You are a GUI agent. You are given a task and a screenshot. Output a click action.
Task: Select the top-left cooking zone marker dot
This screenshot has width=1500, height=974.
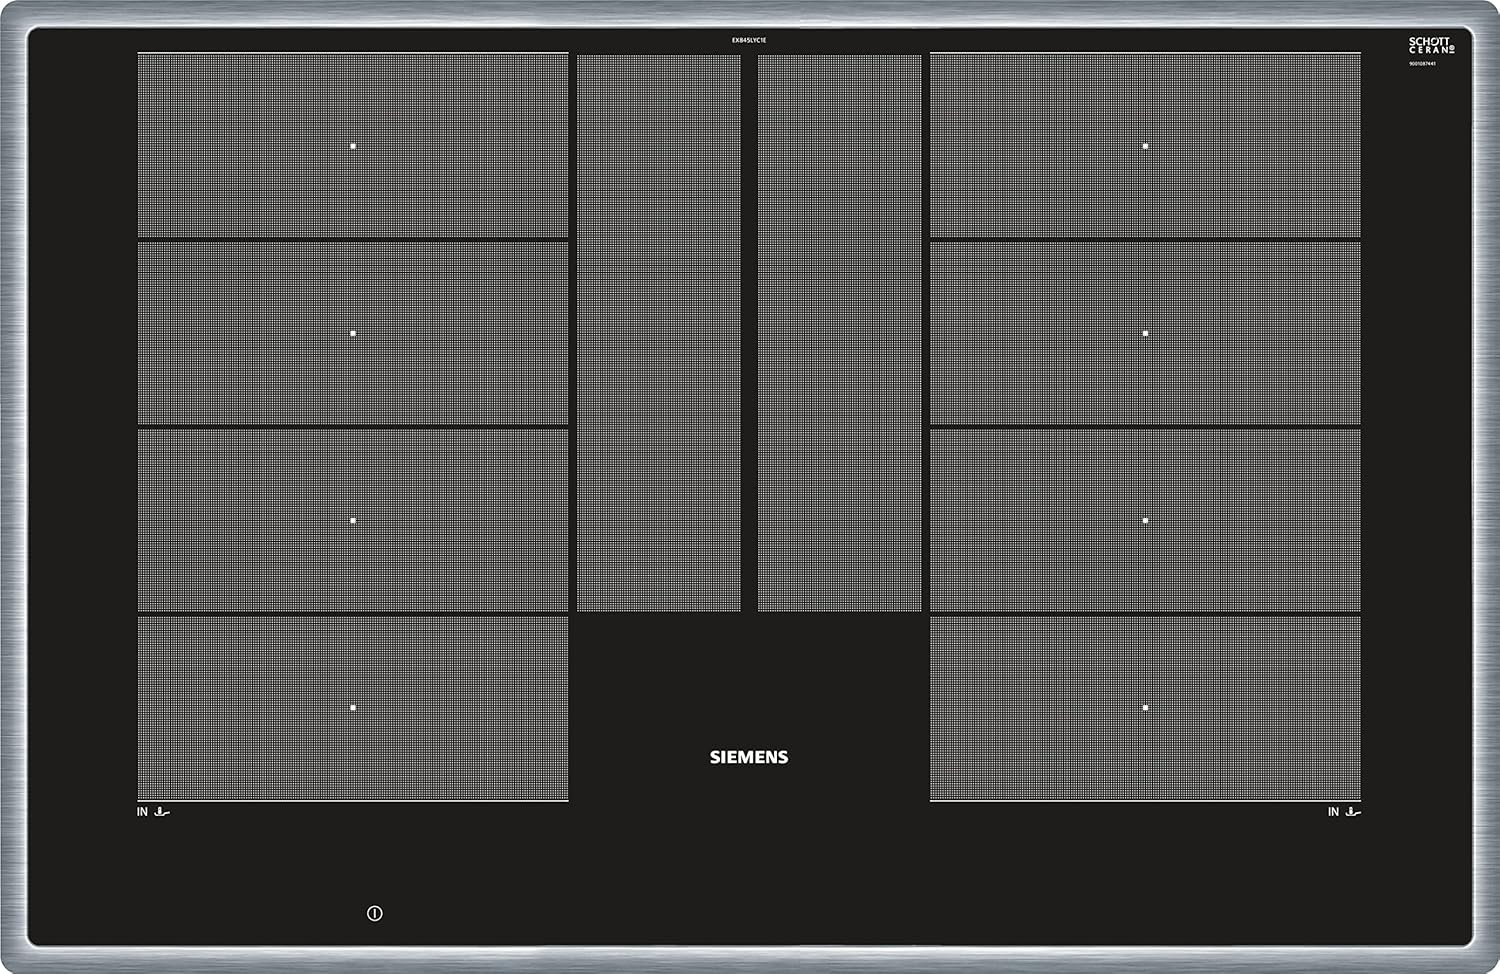pyautogui.click(x=352, y=145)
